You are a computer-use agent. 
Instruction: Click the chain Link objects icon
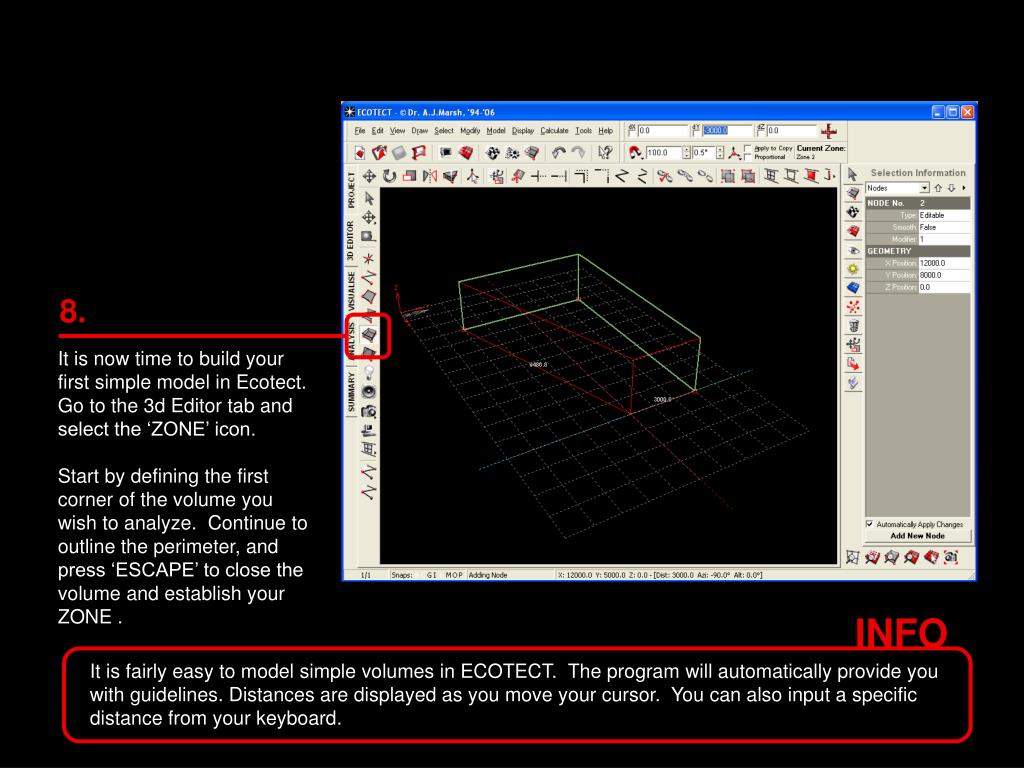[x=684, y=176]
